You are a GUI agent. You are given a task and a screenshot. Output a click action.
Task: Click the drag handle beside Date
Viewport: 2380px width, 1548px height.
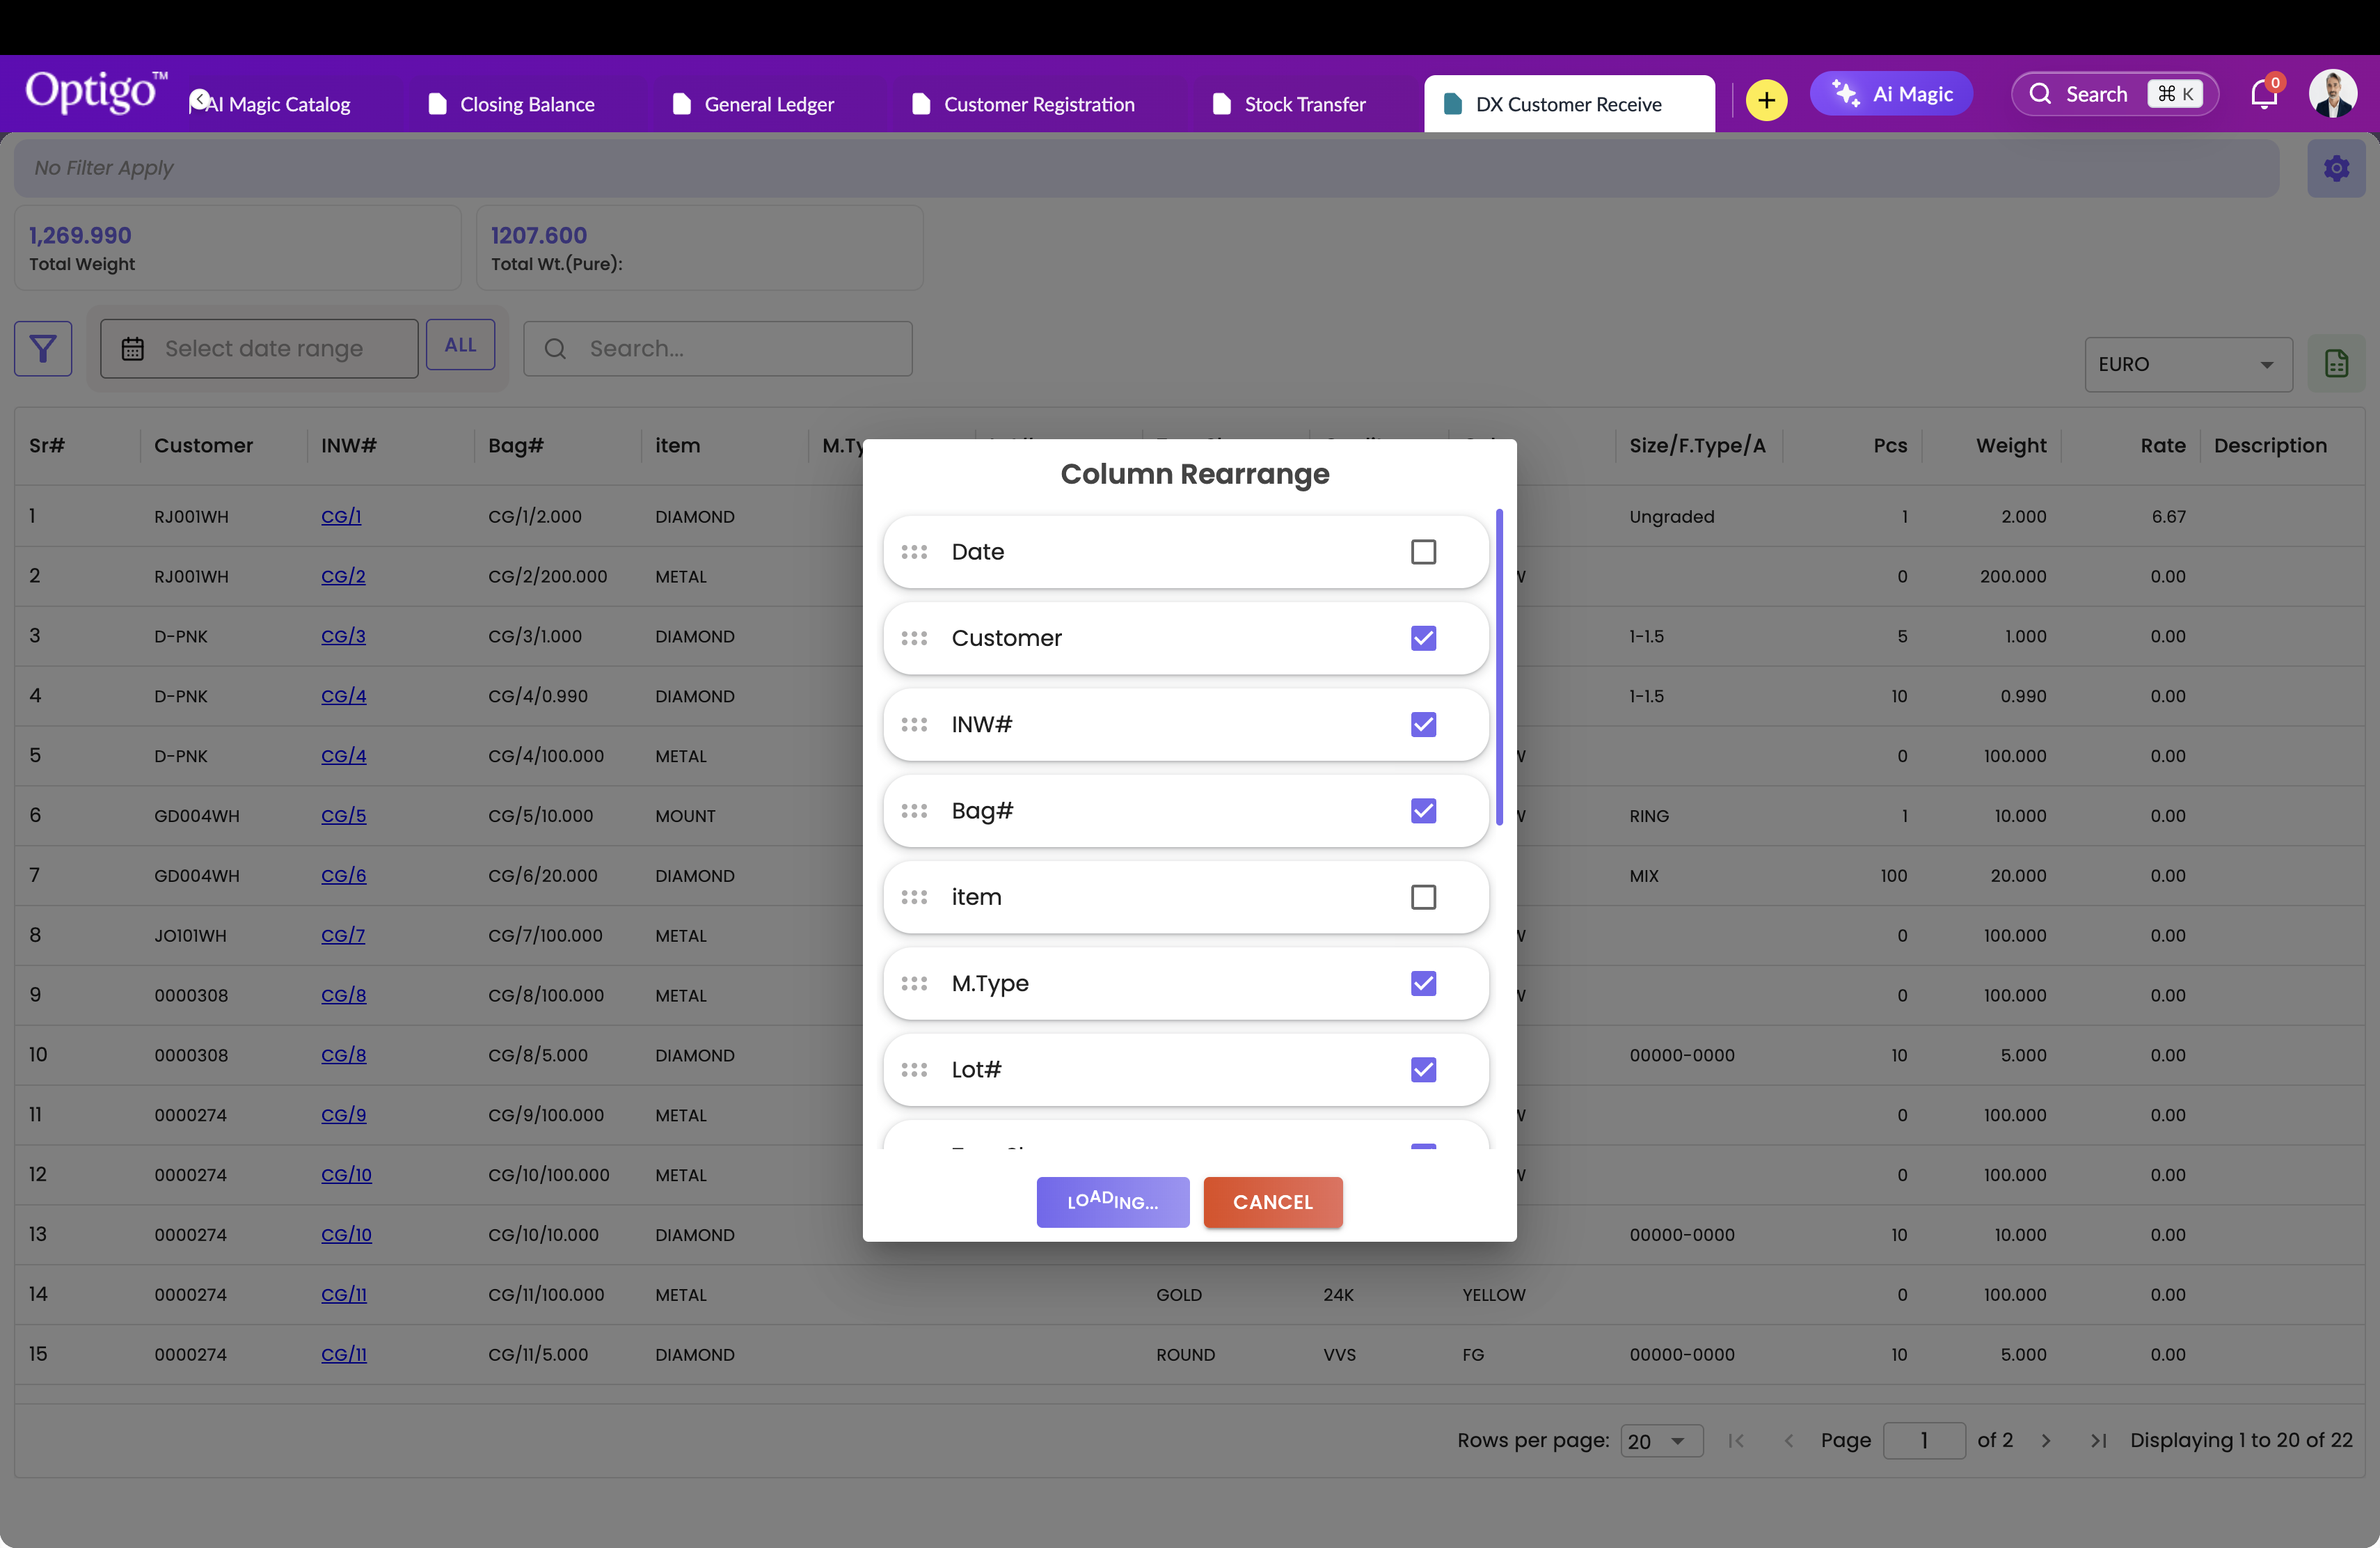[914, 552]
